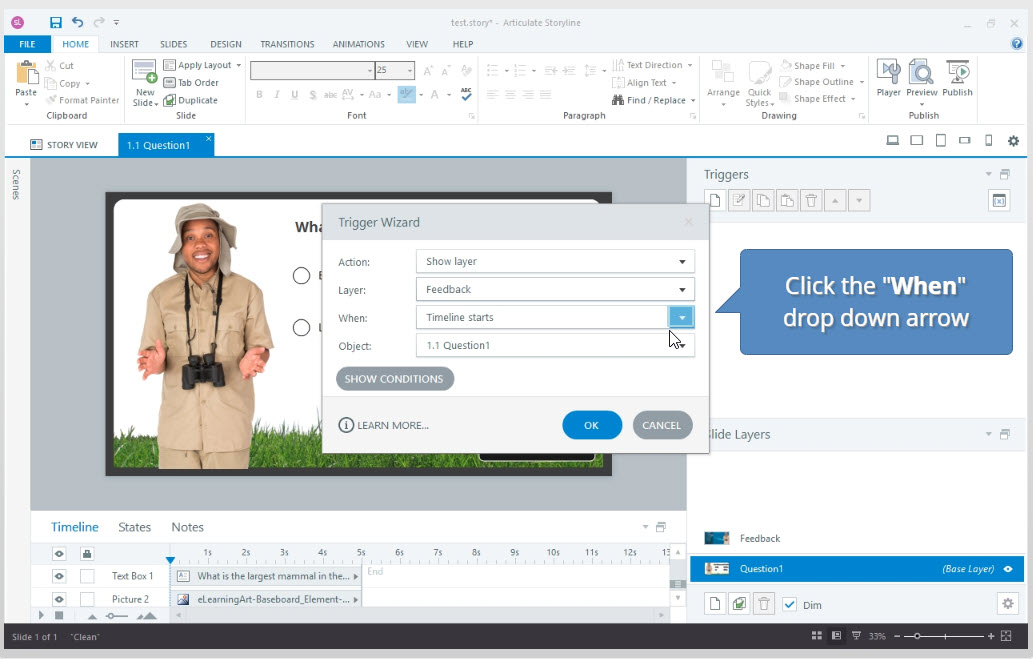Open the When dropdown in the Trigger Wizard
The image size is (1033, 659).
click(x=680, y=316)
